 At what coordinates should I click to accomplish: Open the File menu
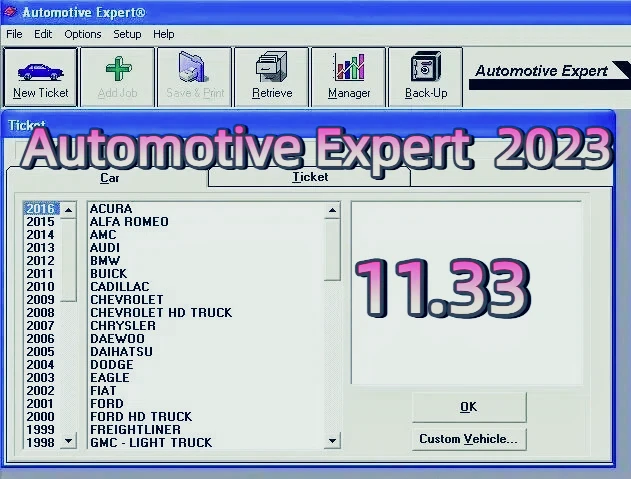click(x=14, y=34)
